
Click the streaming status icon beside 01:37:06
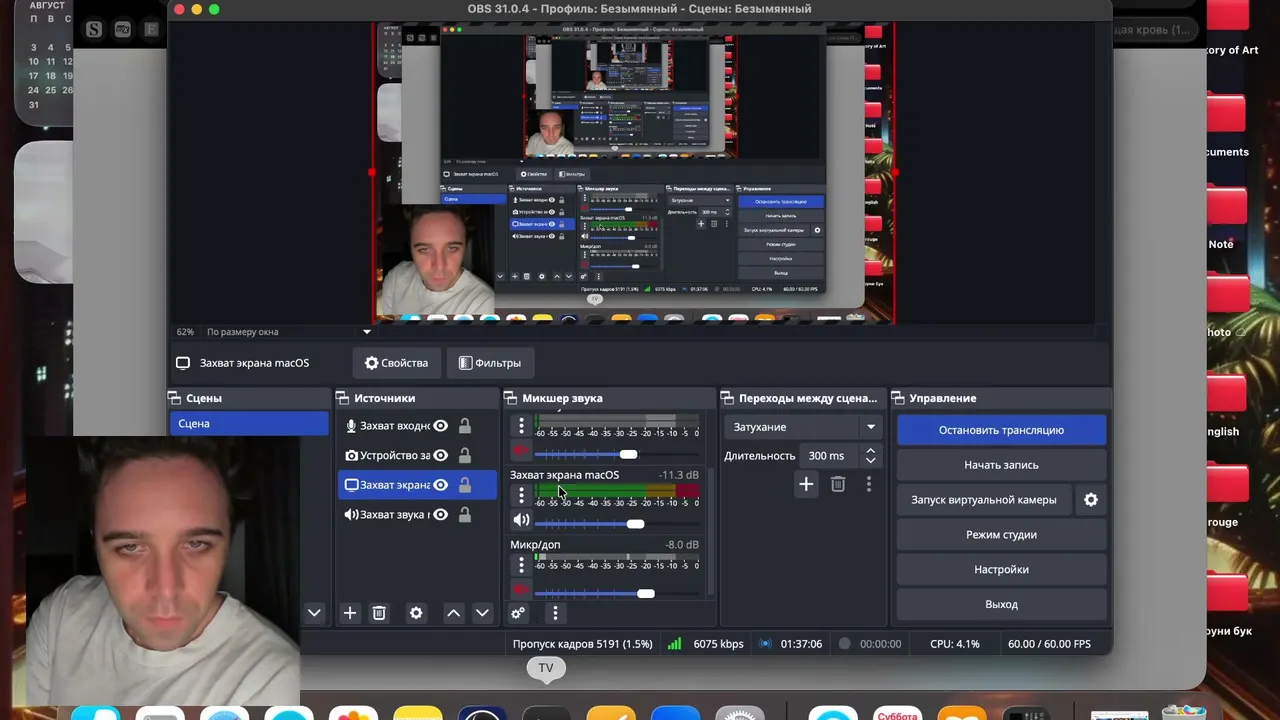click(x=766, y=644)
